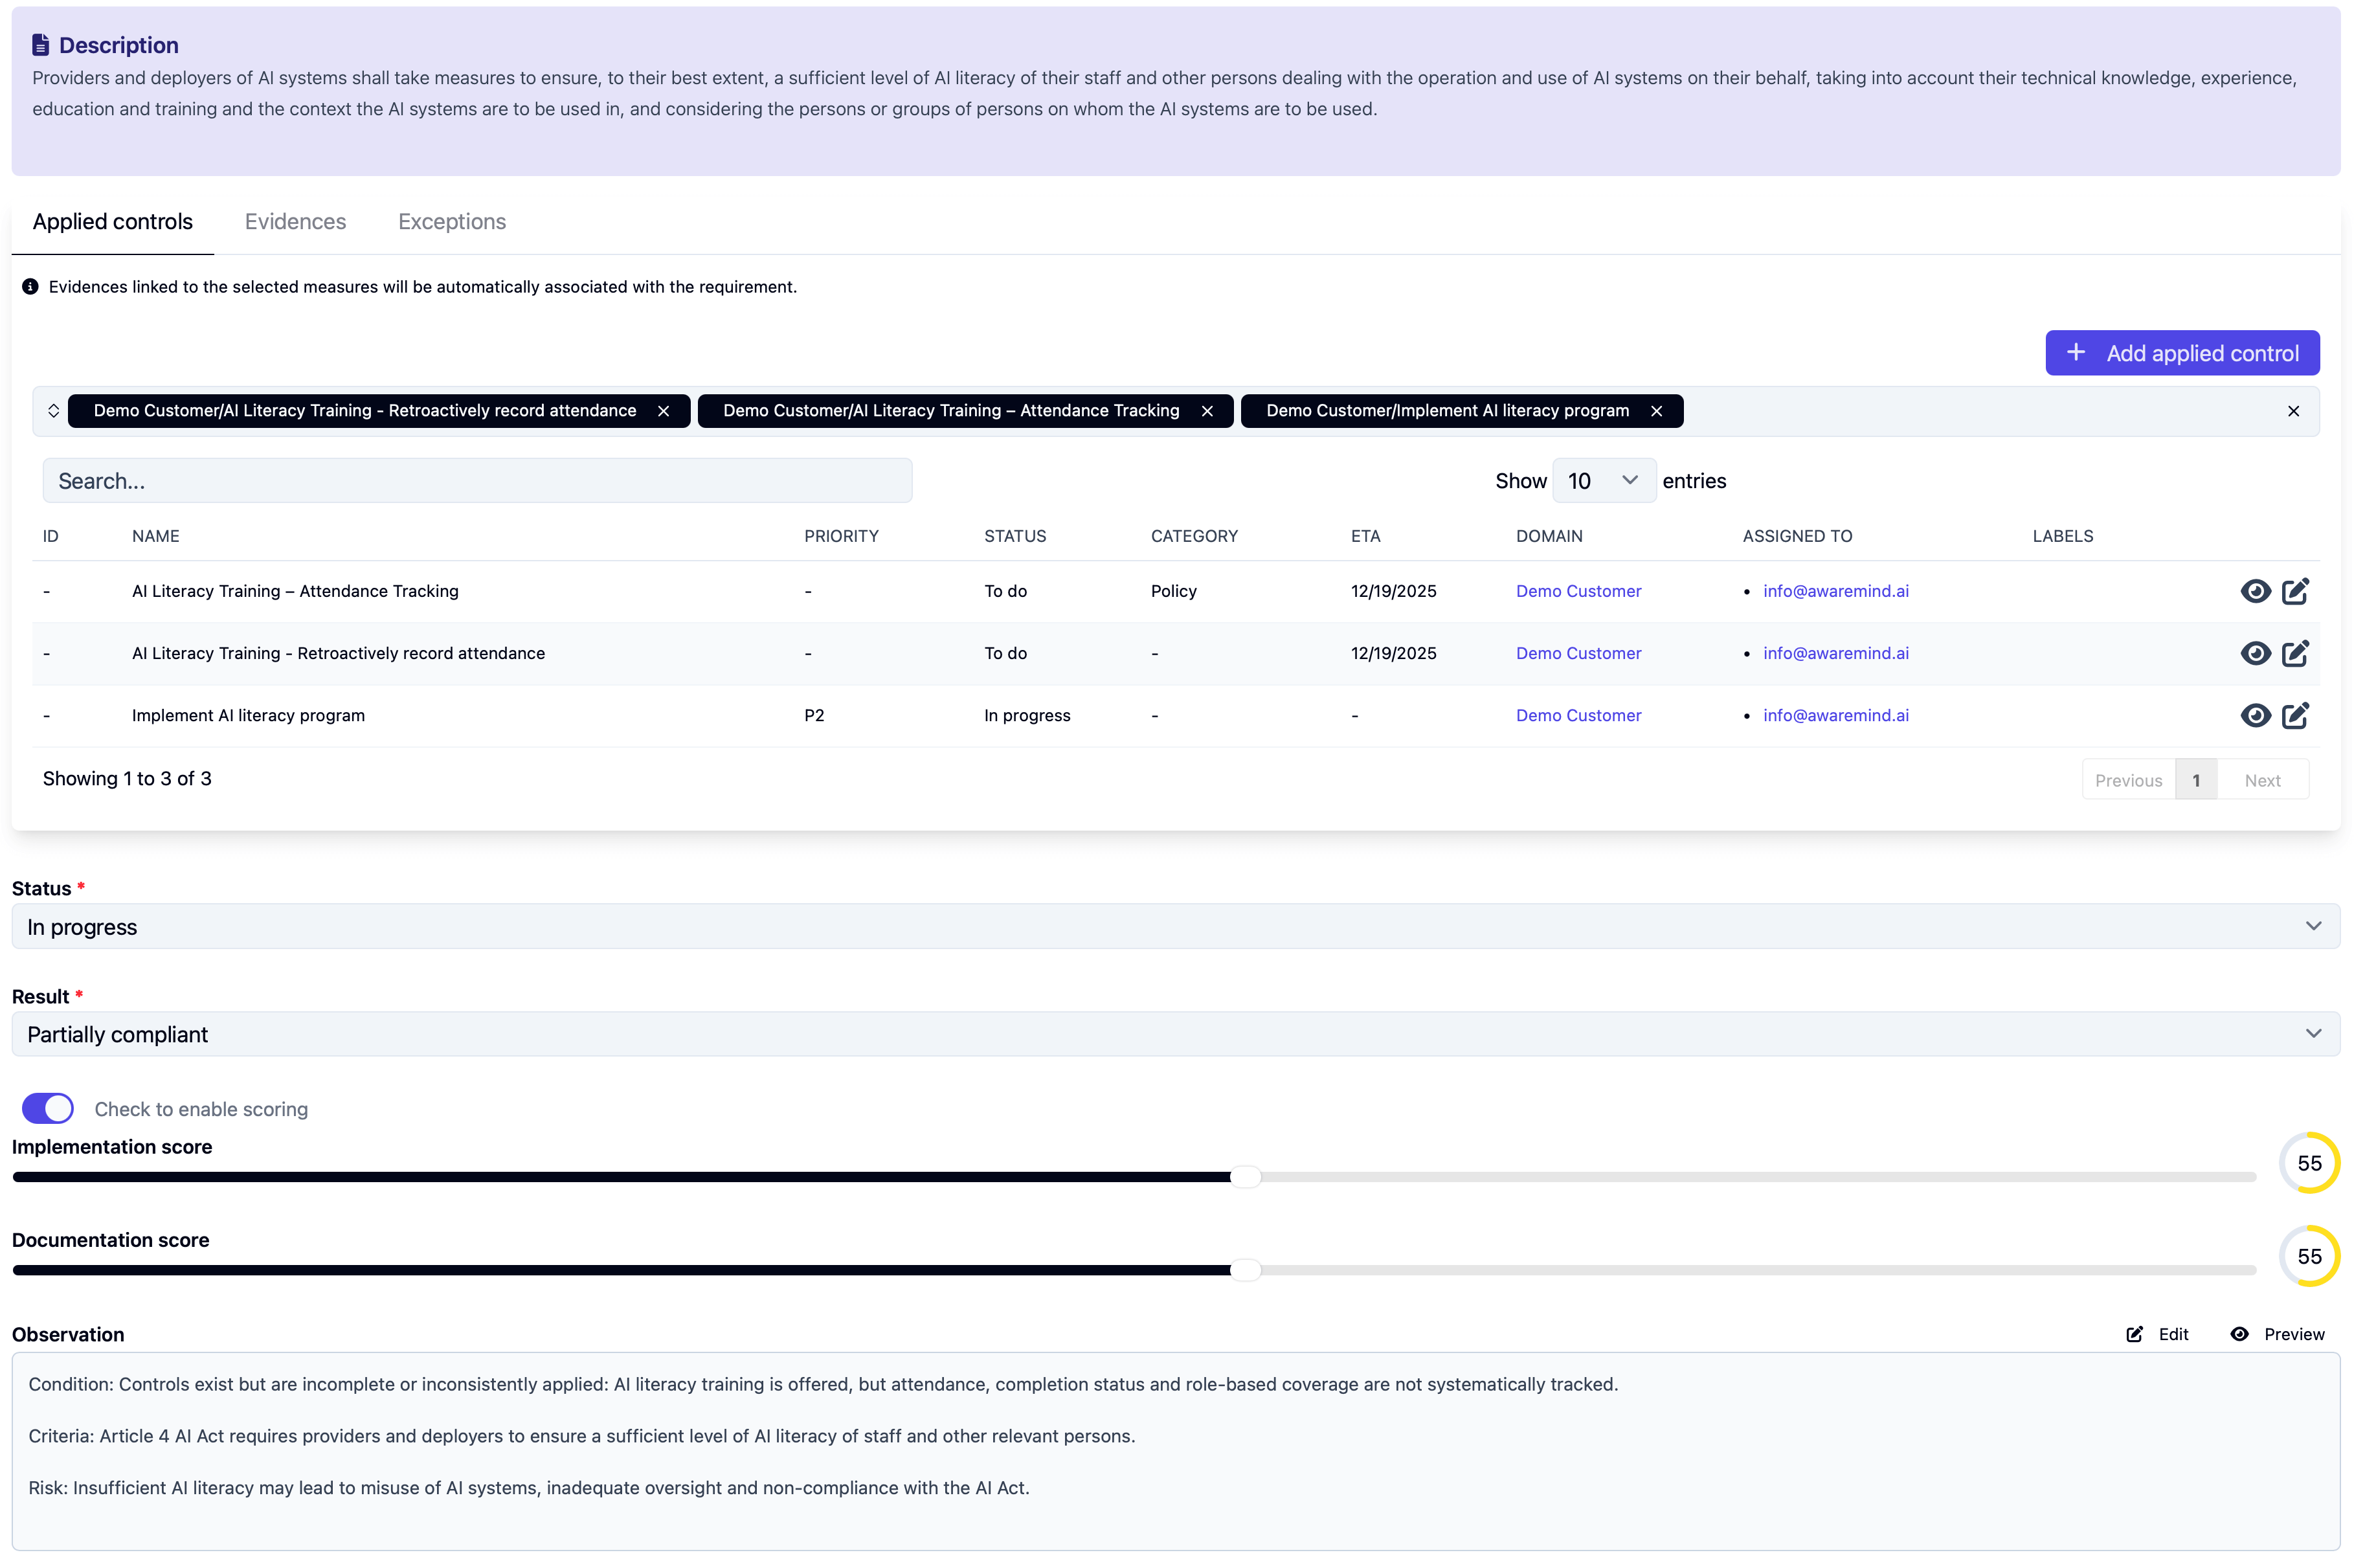Toggle the enable scoring switch
The image size is (2354, 1568).
click(48, 1108)
